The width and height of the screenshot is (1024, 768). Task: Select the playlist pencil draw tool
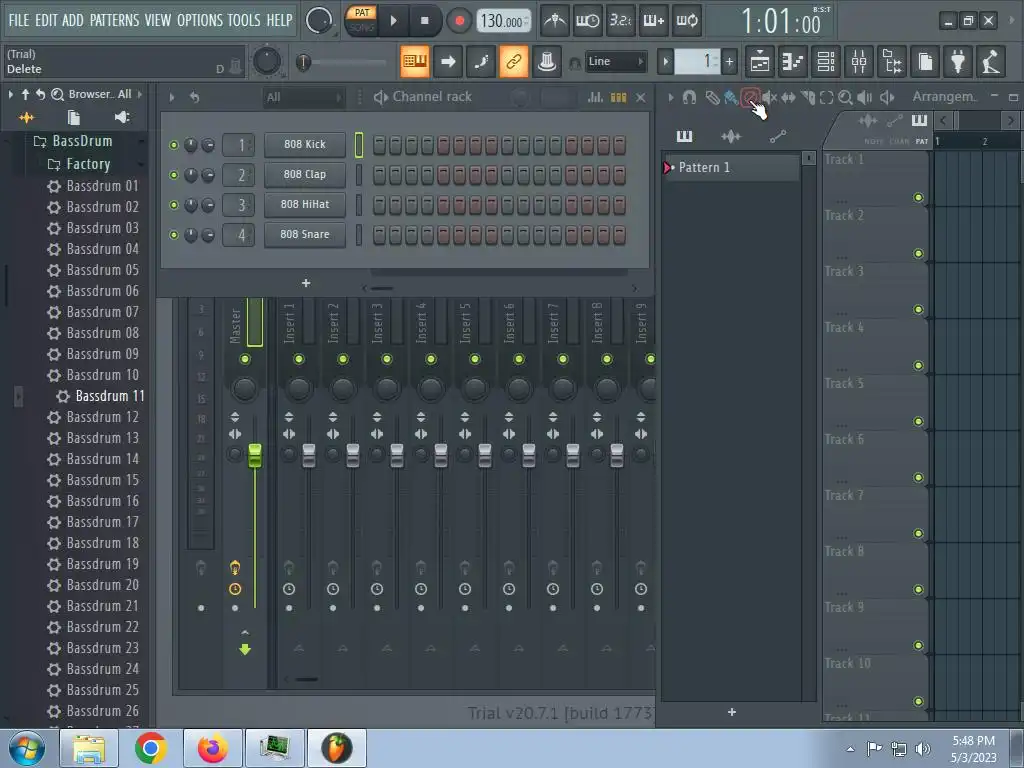pyautogui.click(x=712, y=97)
